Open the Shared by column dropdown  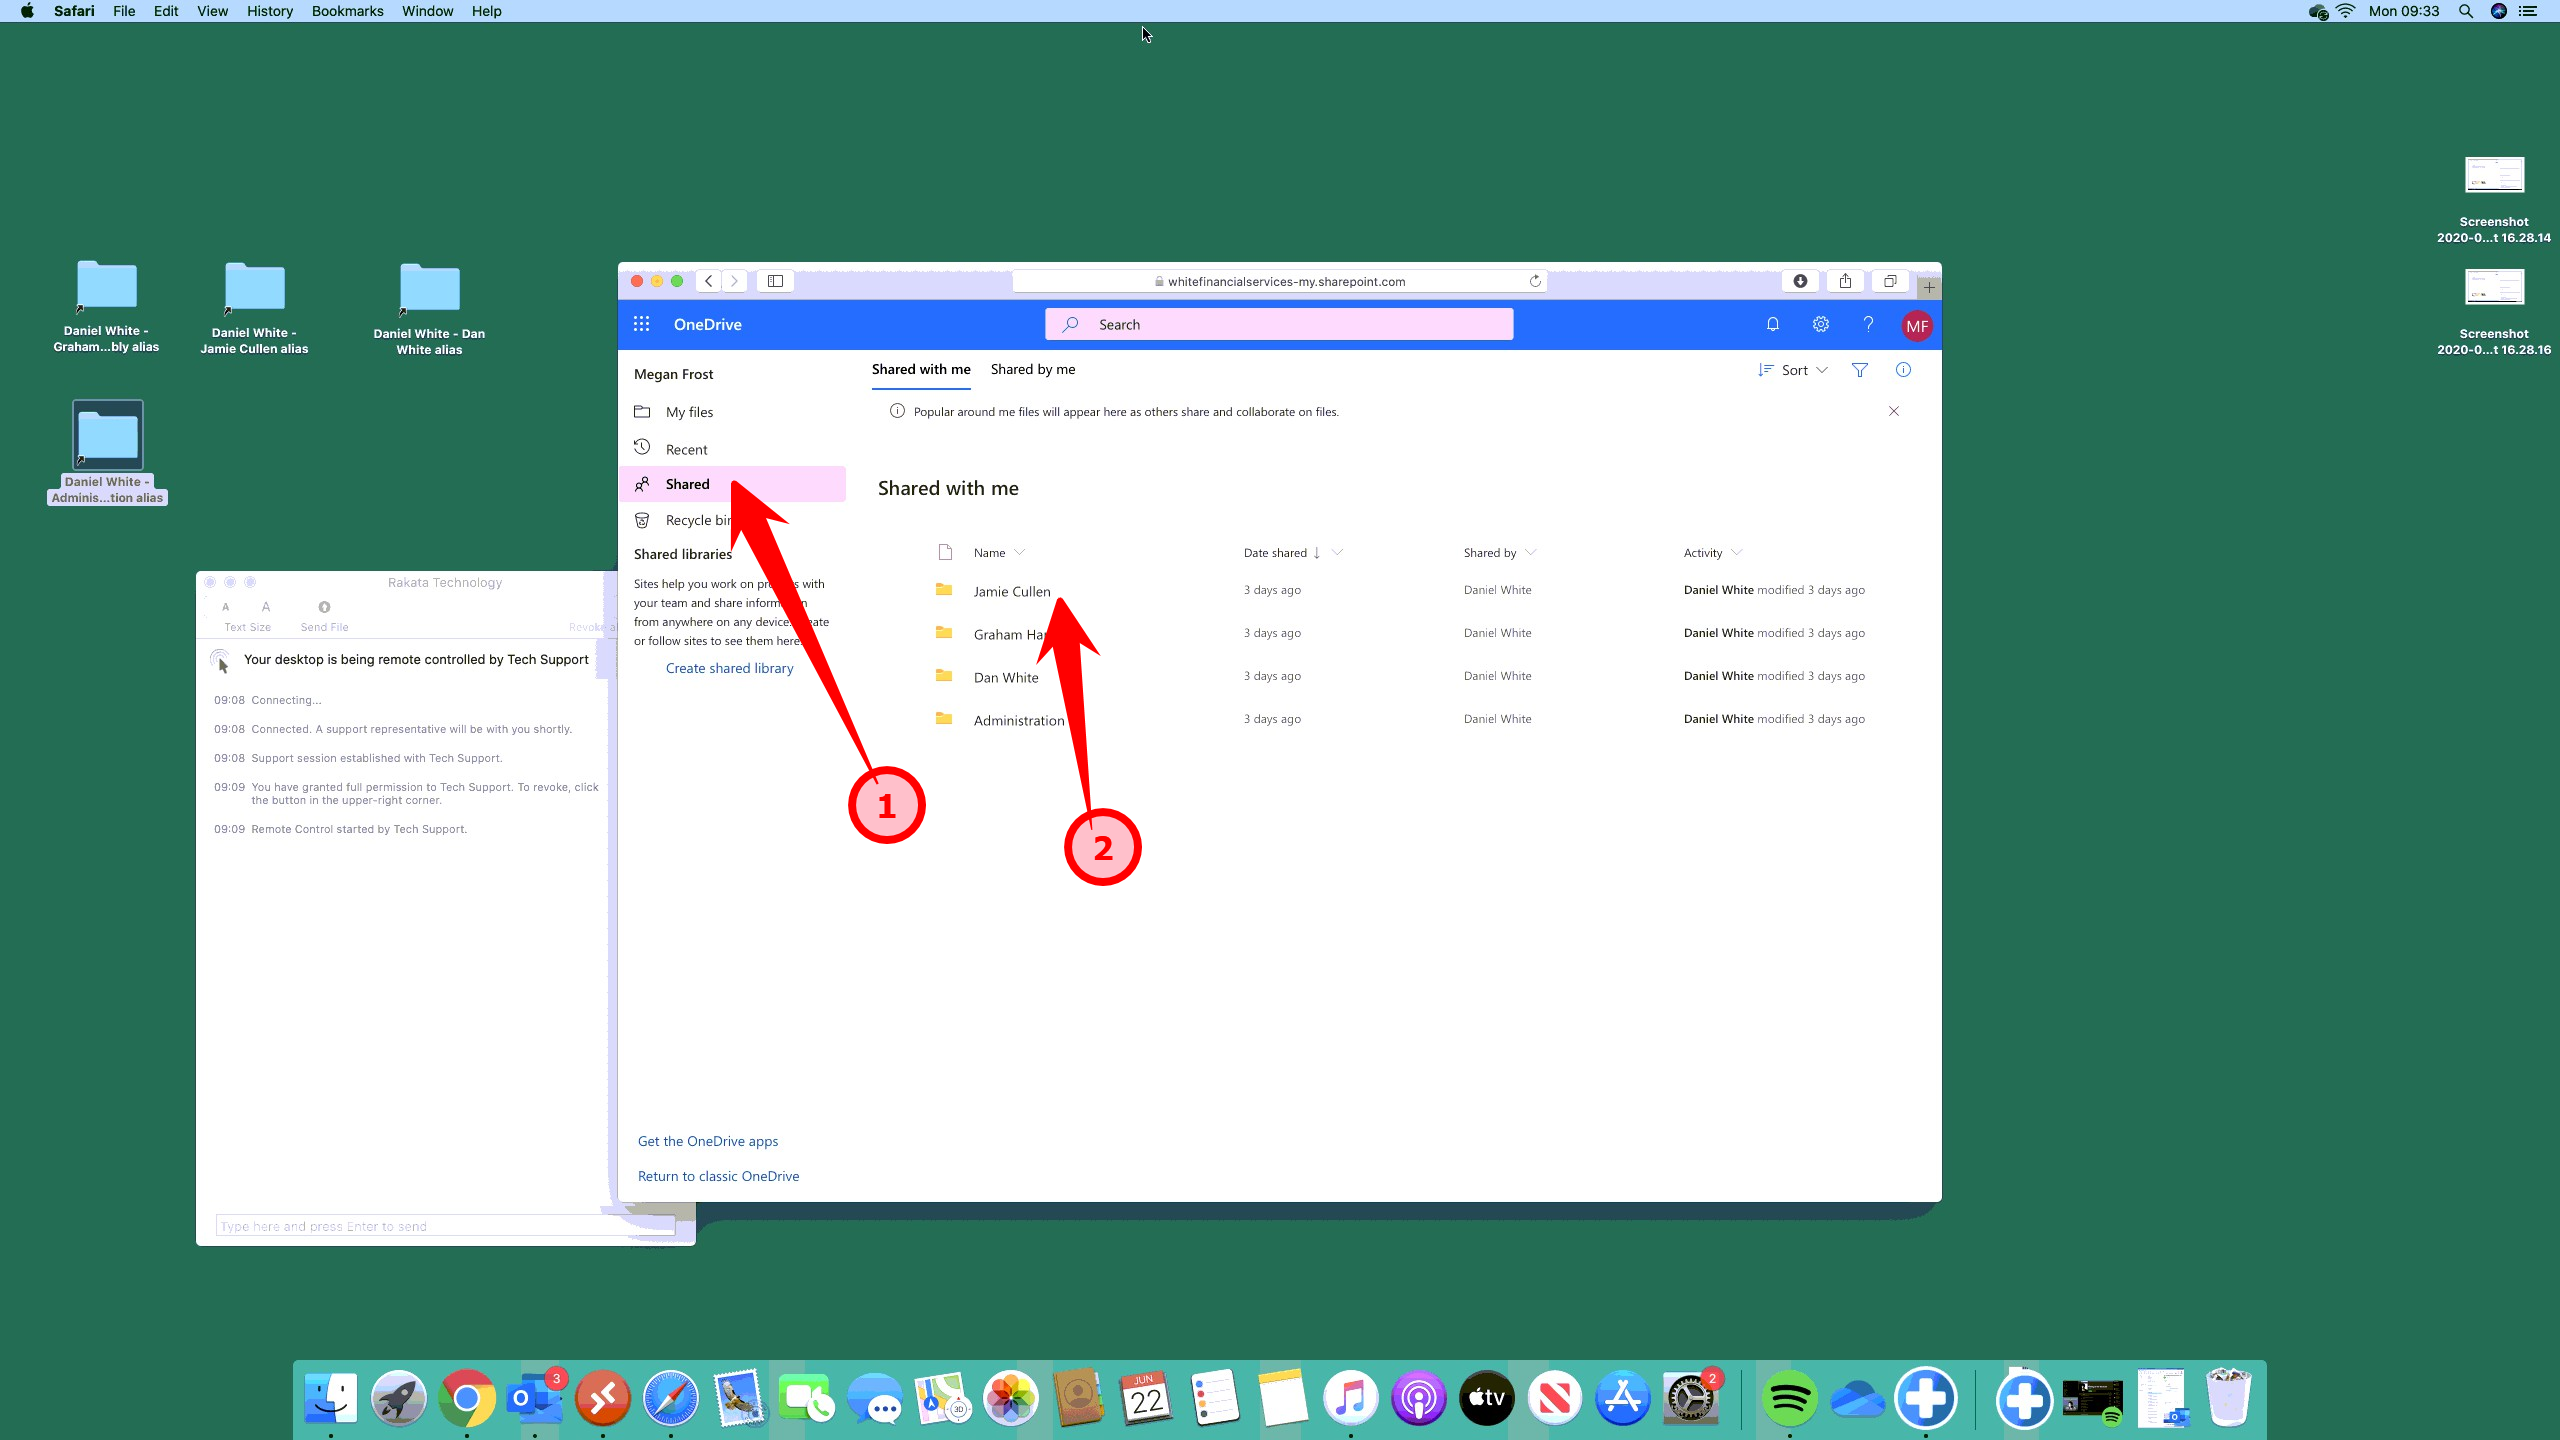(1530, 553)
